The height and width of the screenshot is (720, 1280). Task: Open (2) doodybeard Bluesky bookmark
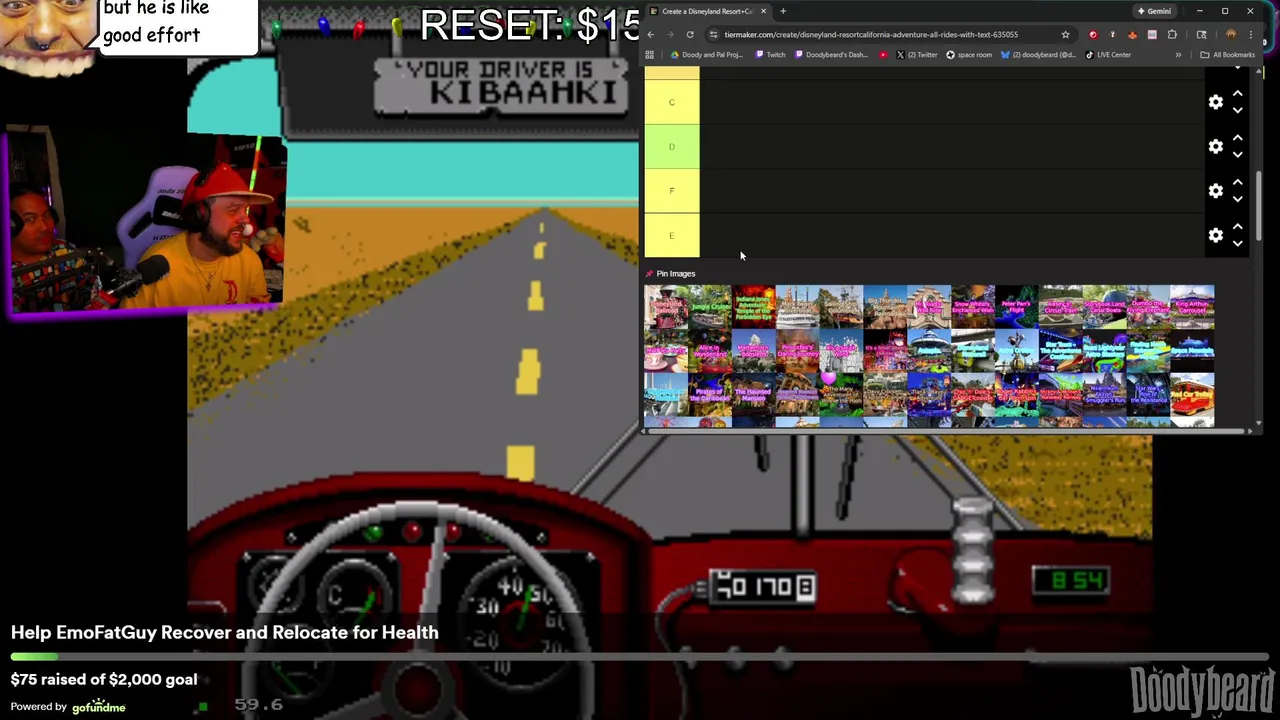pyautogui.click(x=1040, y=55)
